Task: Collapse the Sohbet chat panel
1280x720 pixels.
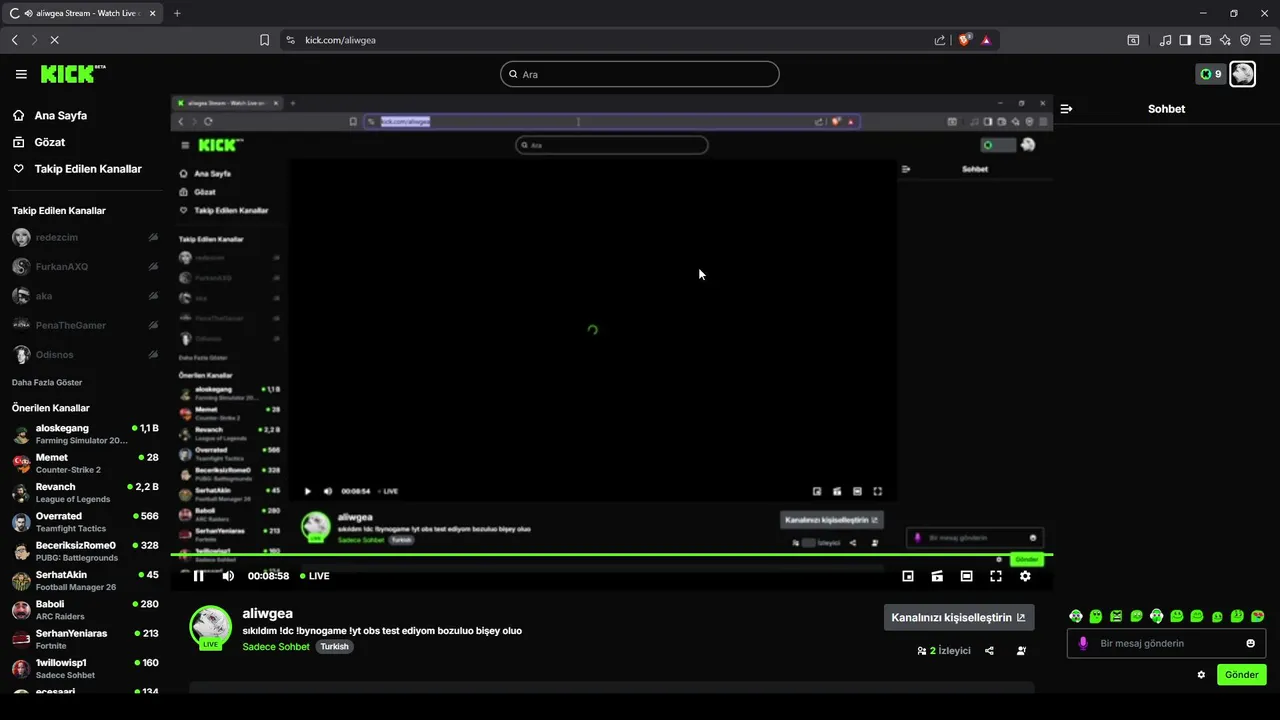Action: click(1066, 109)
